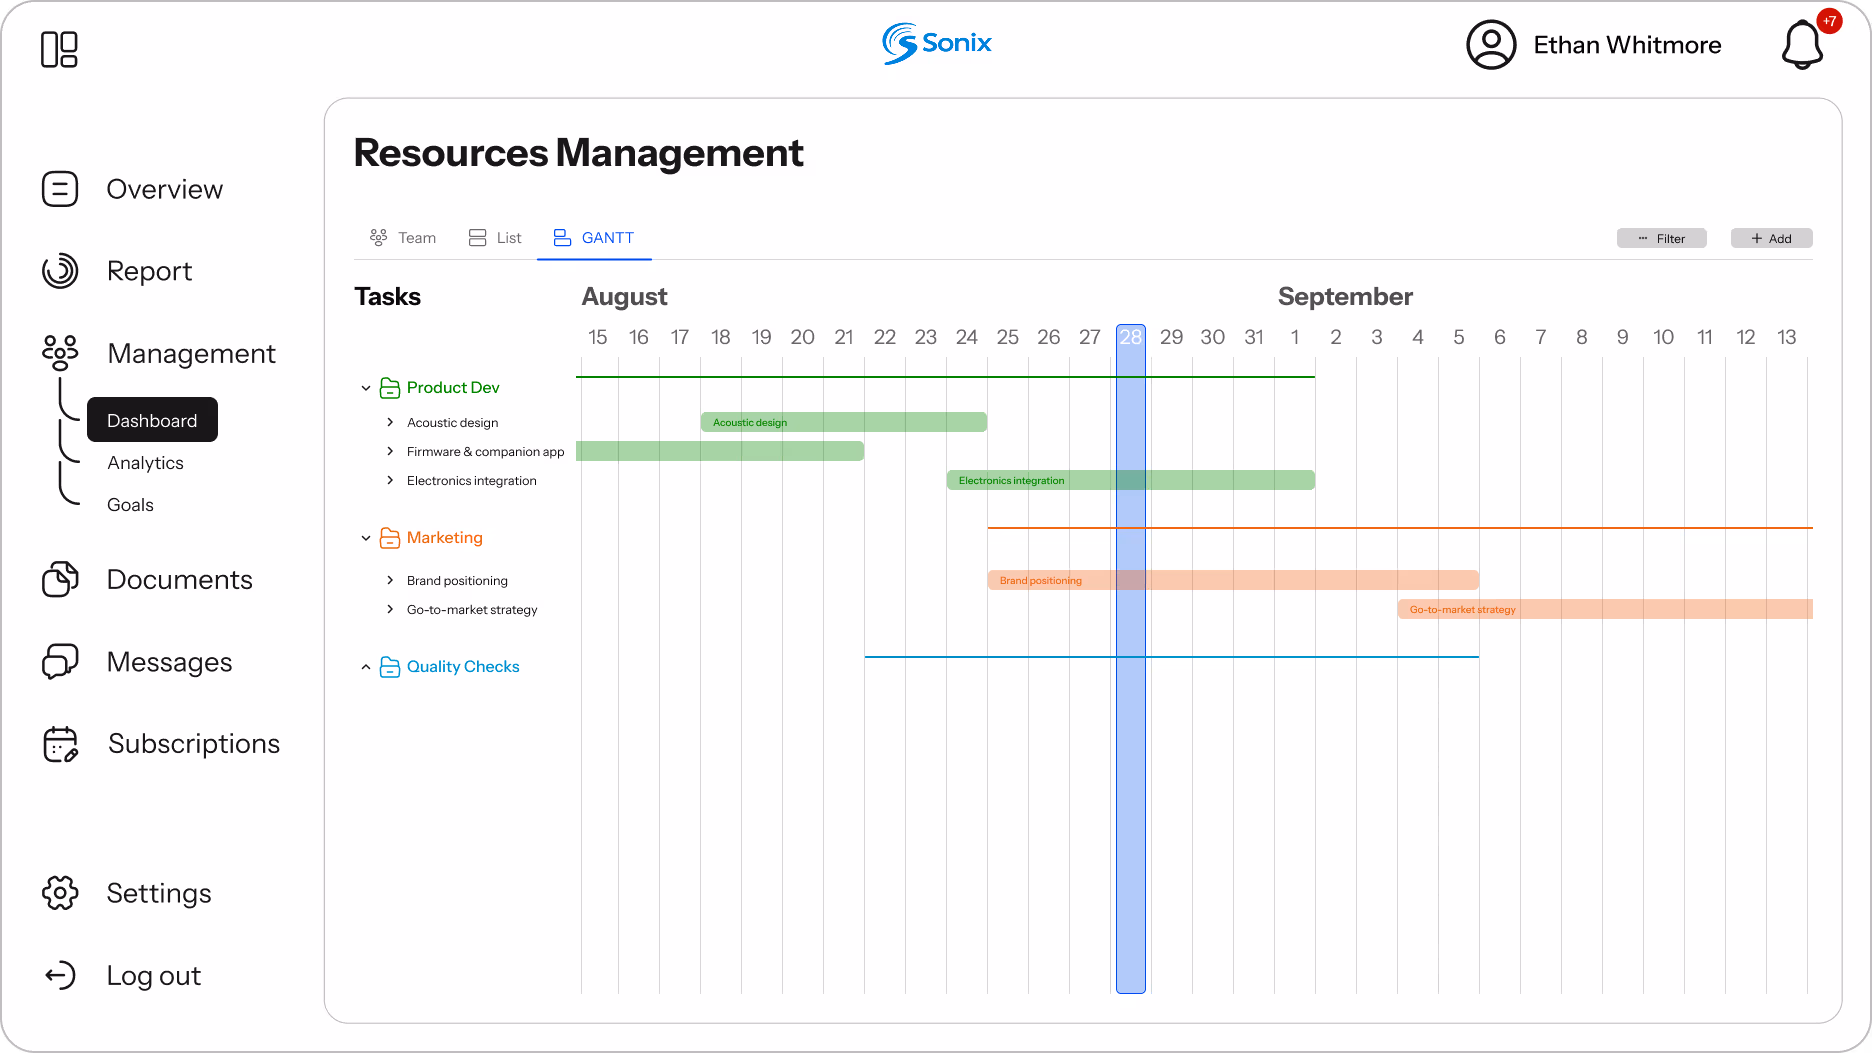Screen dimensions: 1872x1053
Task: Select the Acoustic design Gantt bar
Action: pyautogui.click(x=844, y=422)
